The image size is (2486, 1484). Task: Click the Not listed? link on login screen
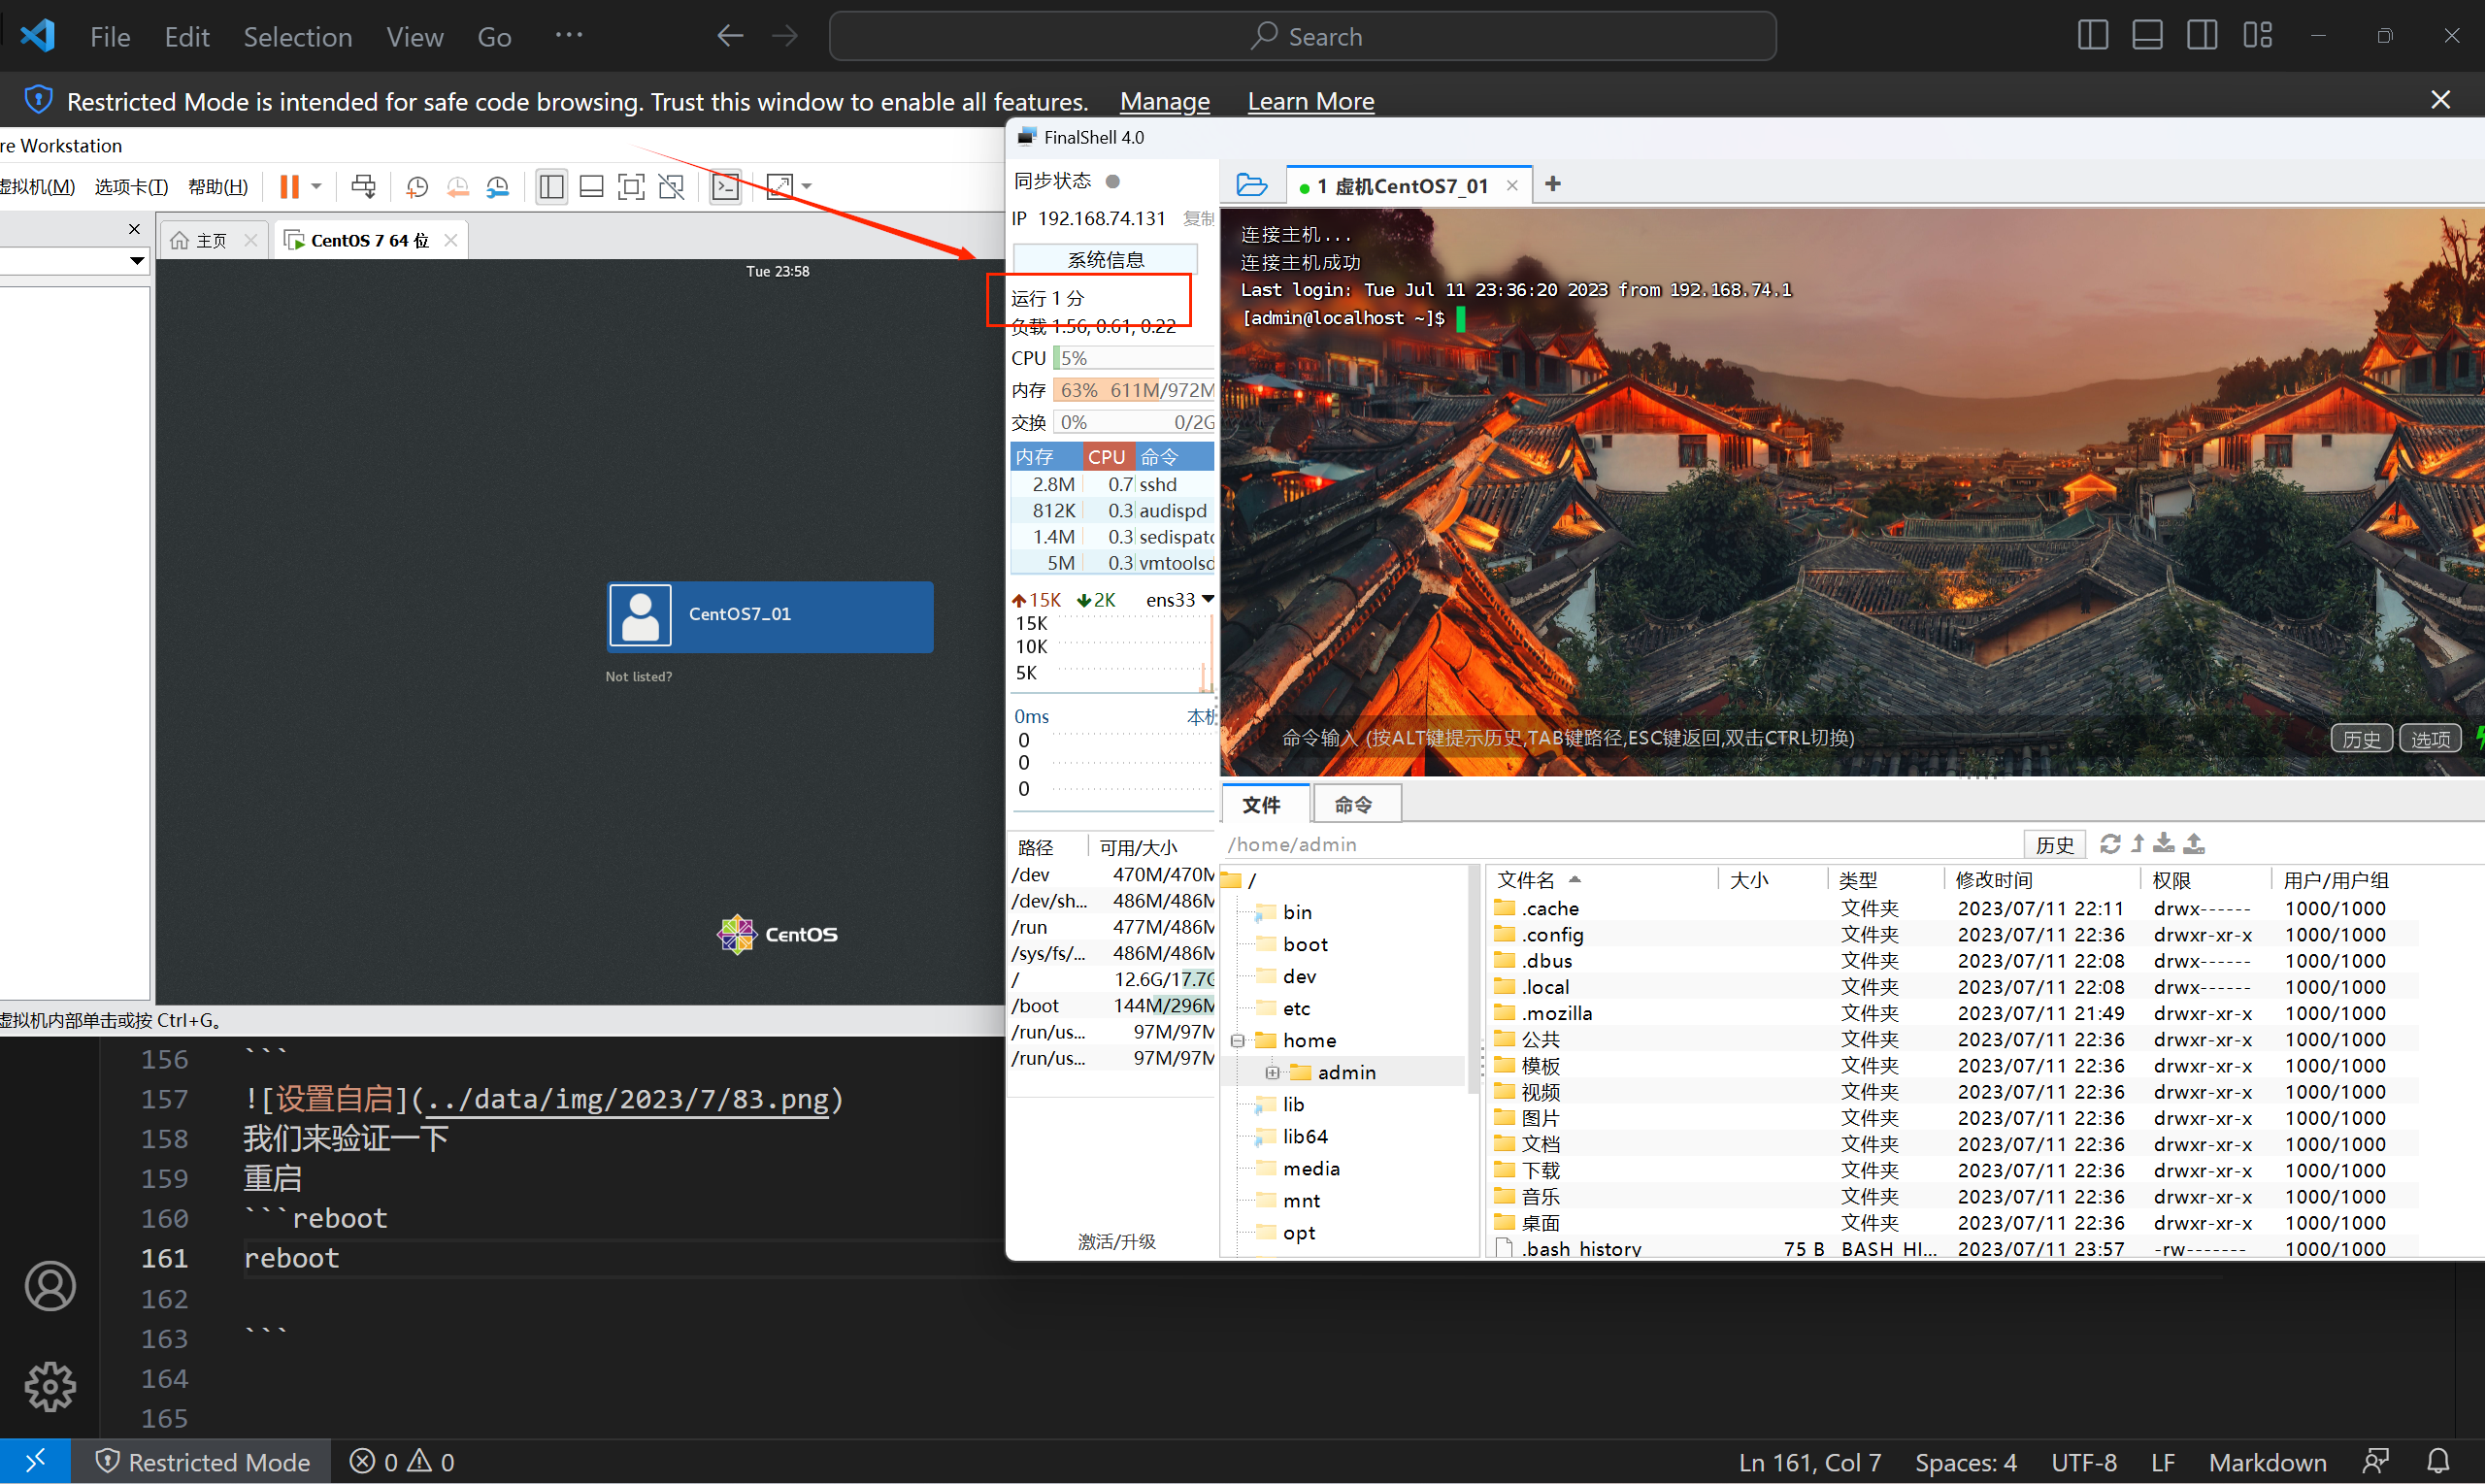638,677
